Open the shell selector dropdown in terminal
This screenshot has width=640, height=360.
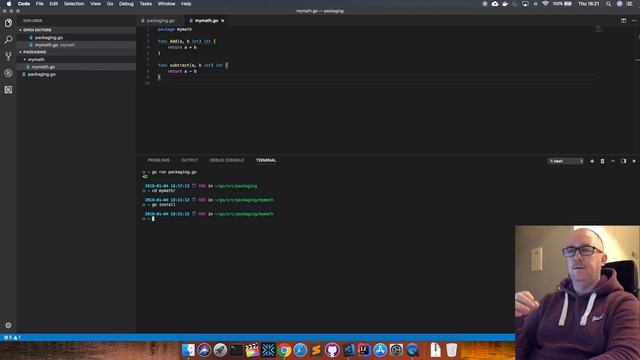(565, 161)
